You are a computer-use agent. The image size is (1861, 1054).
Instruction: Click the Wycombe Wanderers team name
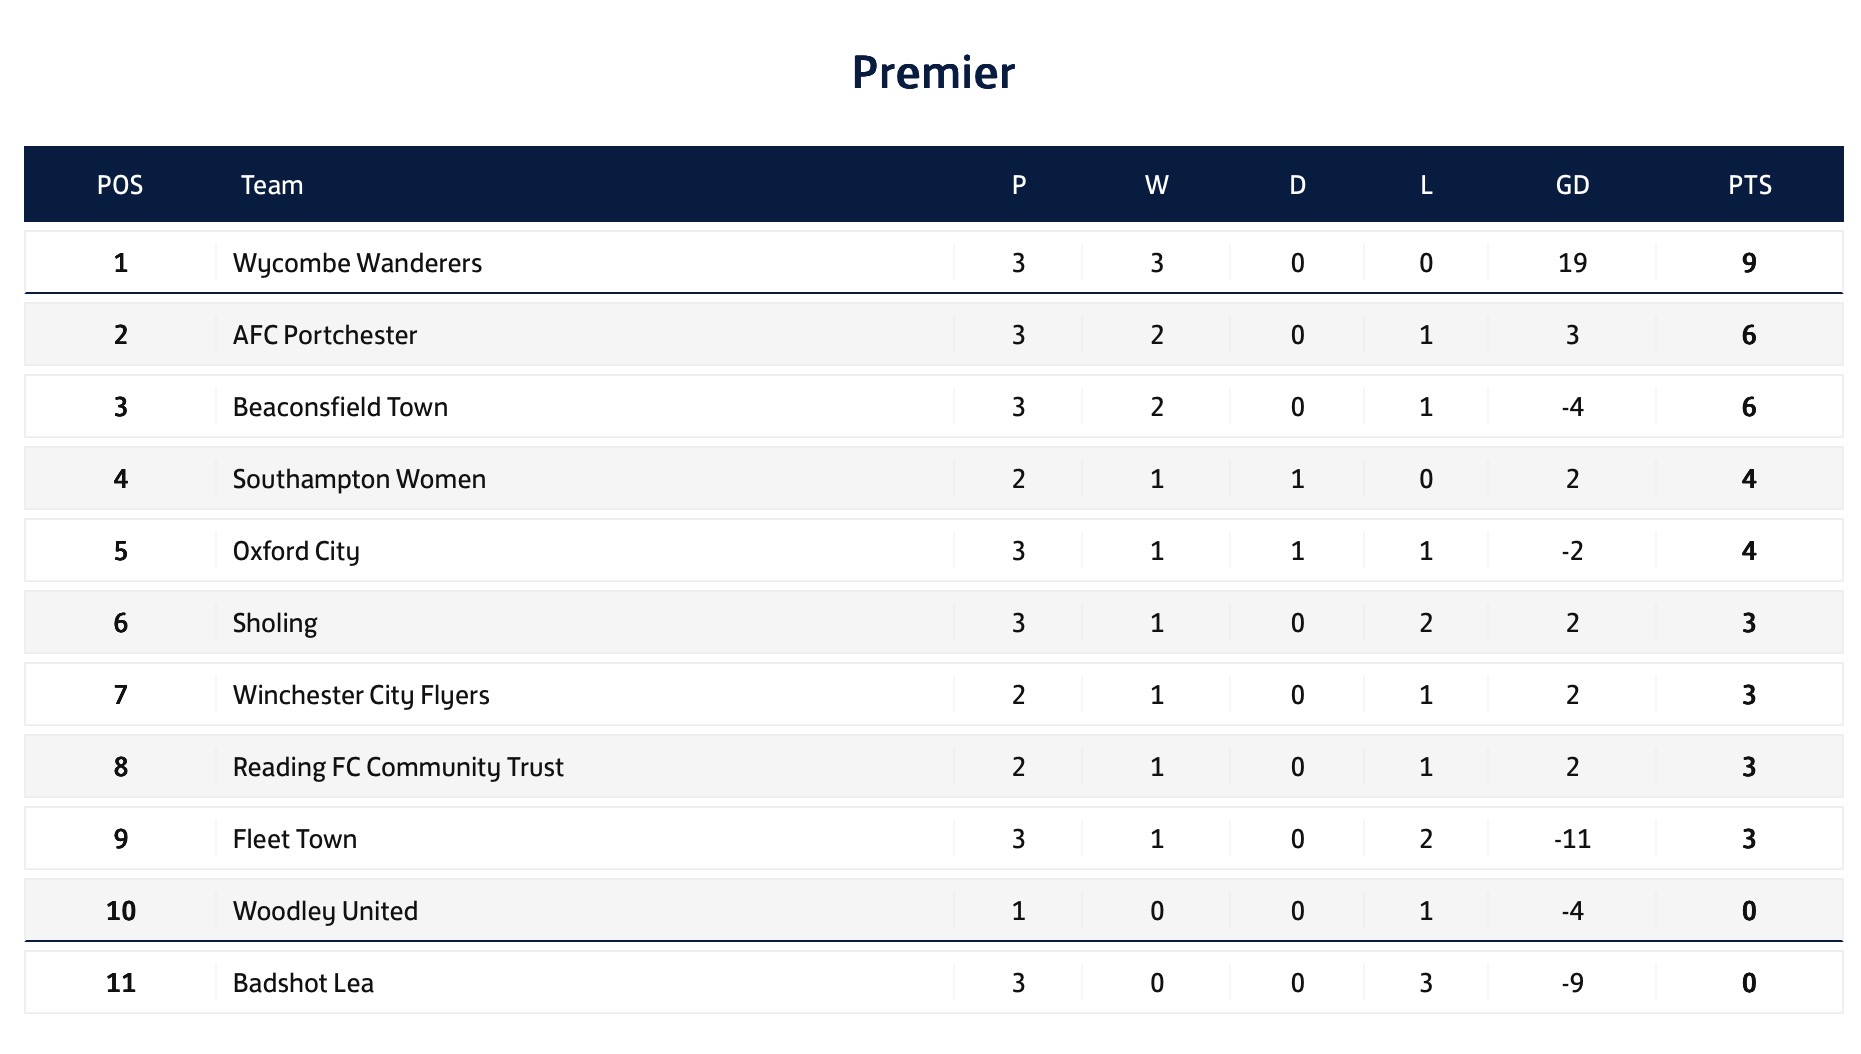click(x=357, y=263)
